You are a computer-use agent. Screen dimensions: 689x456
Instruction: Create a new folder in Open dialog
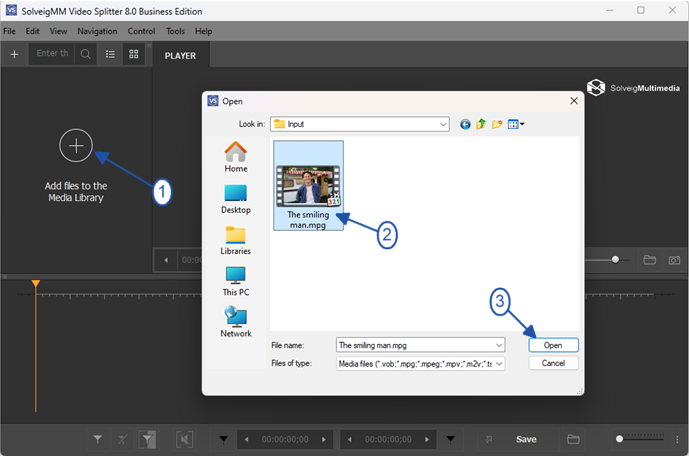click(497, 124)
